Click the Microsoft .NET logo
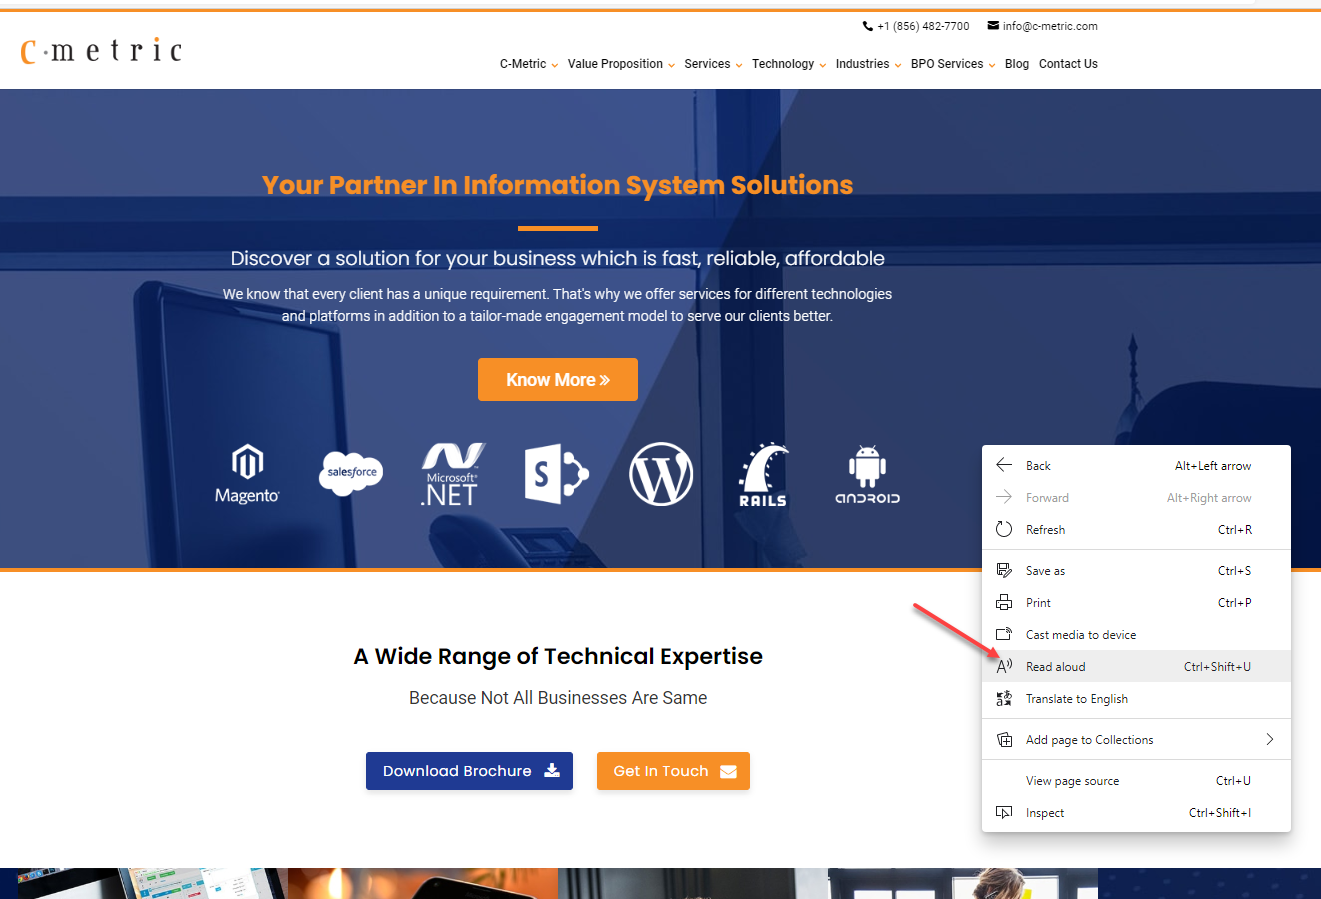 (452, 474)
